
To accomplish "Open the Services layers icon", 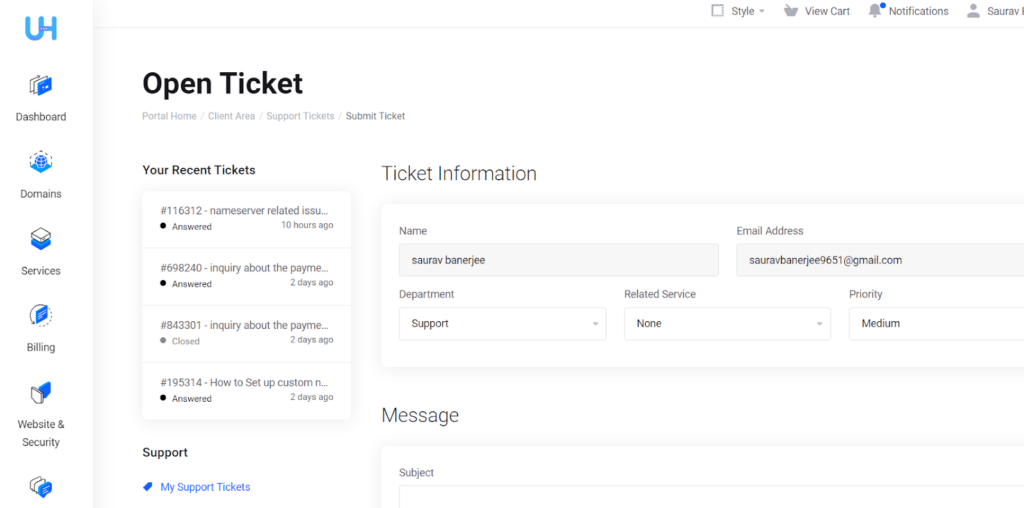I will [x=41, y=238].
